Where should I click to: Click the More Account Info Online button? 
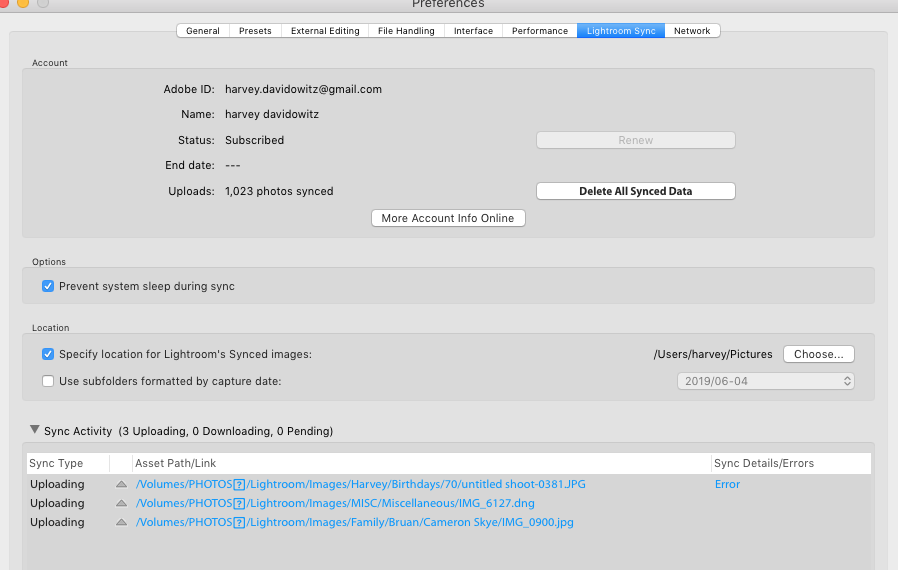[448, 218]
